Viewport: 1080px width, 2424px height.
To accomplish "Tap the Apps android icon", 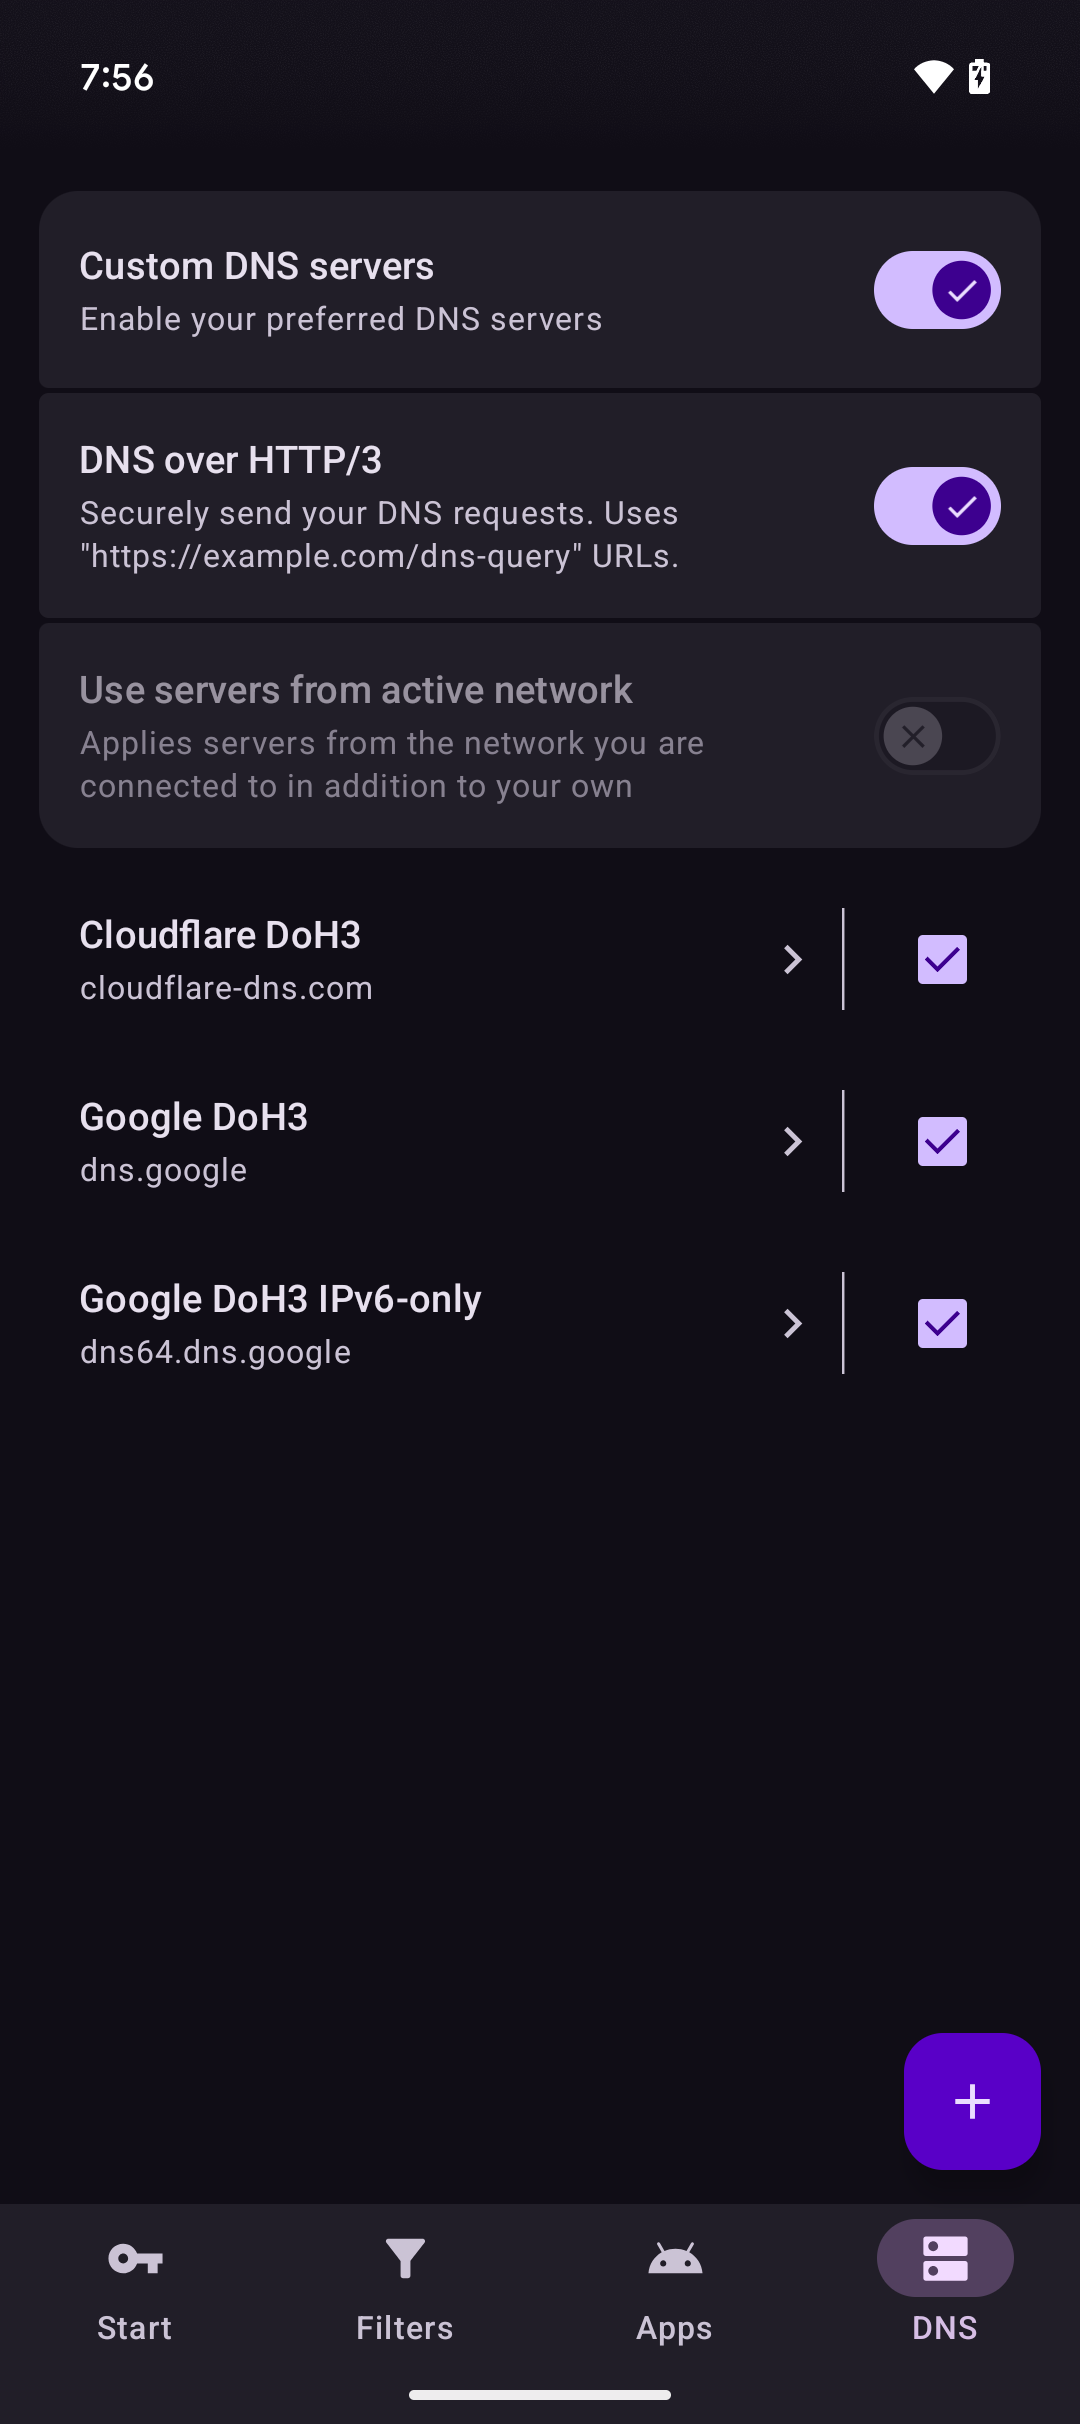I will (675, 2259).
